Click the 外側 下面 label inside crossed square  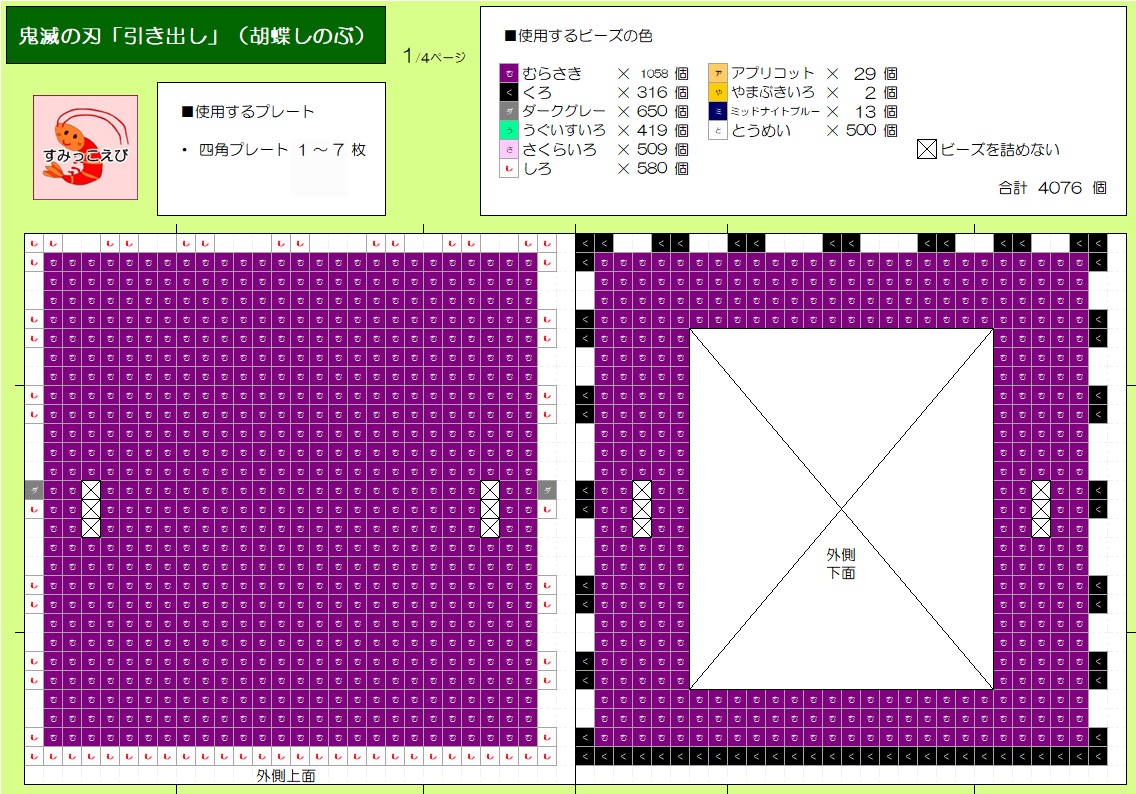(841, 564)
